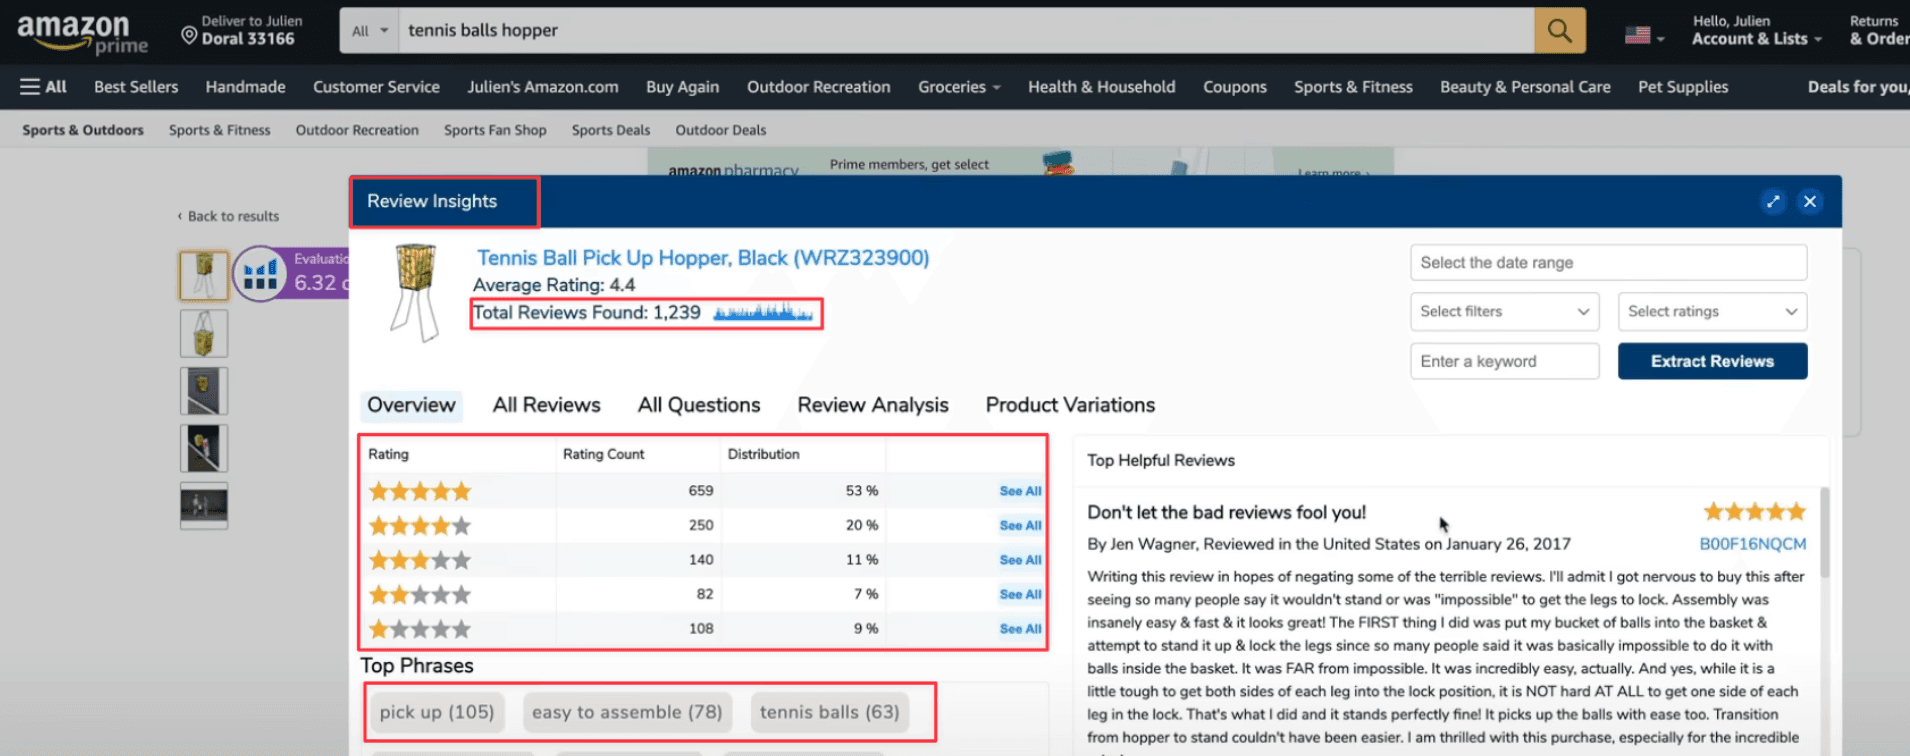
Task: Expand the Review Insights panel to fullscreen
Action: [1773, 201]
